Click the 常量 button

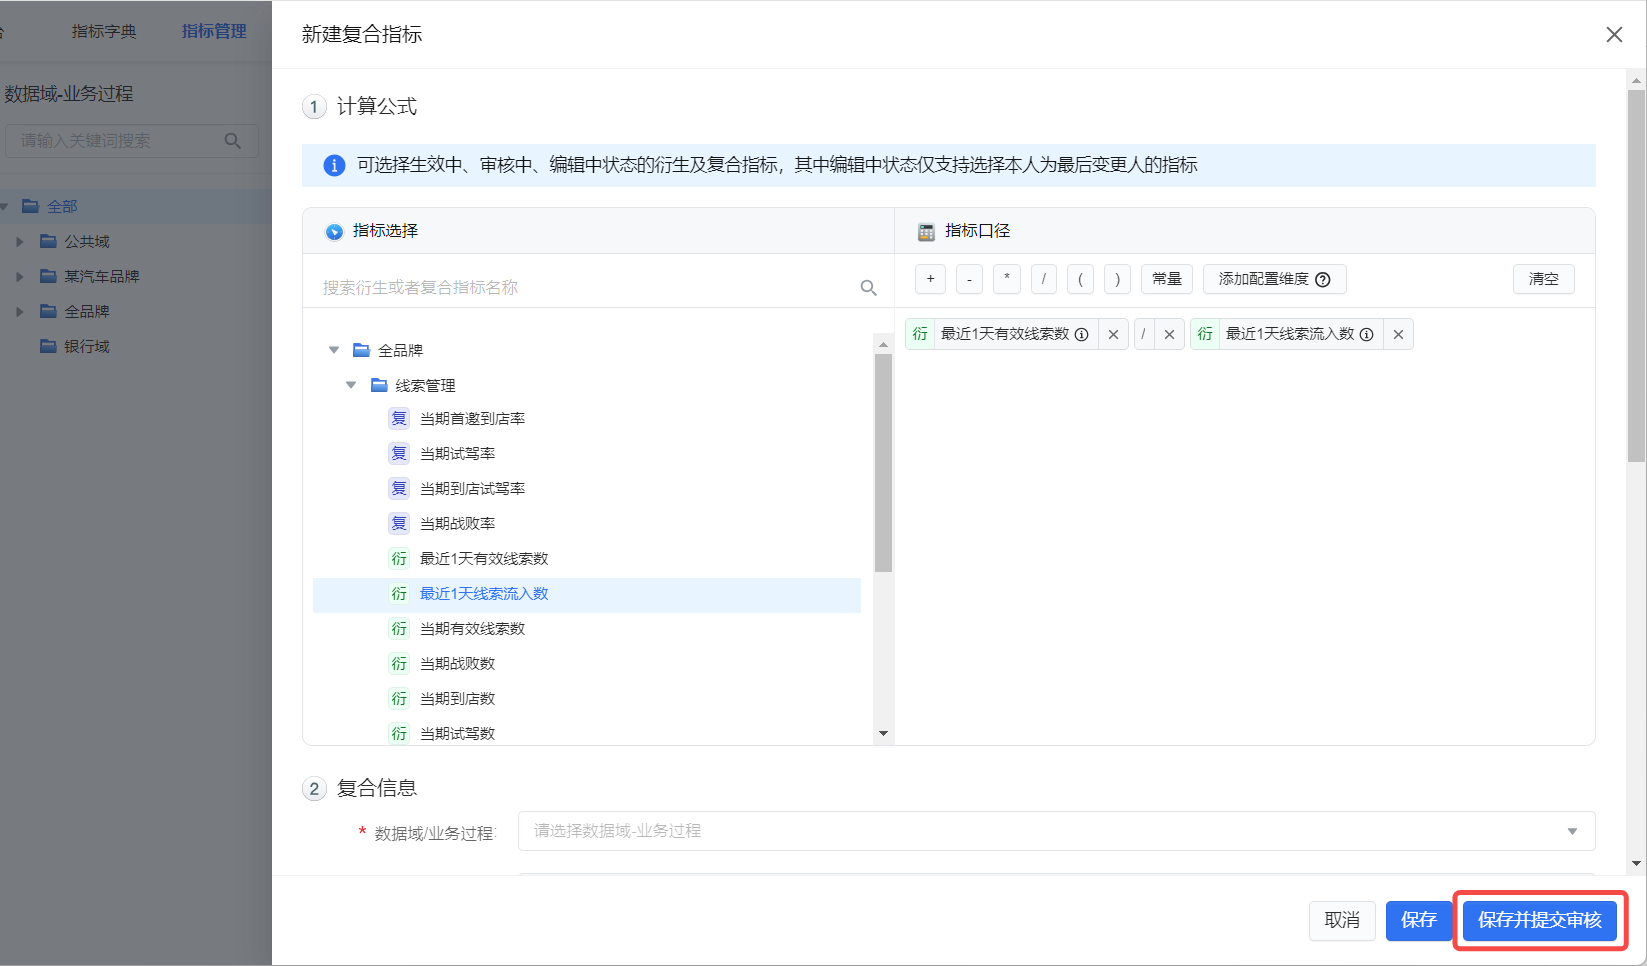click(1167, 279)
